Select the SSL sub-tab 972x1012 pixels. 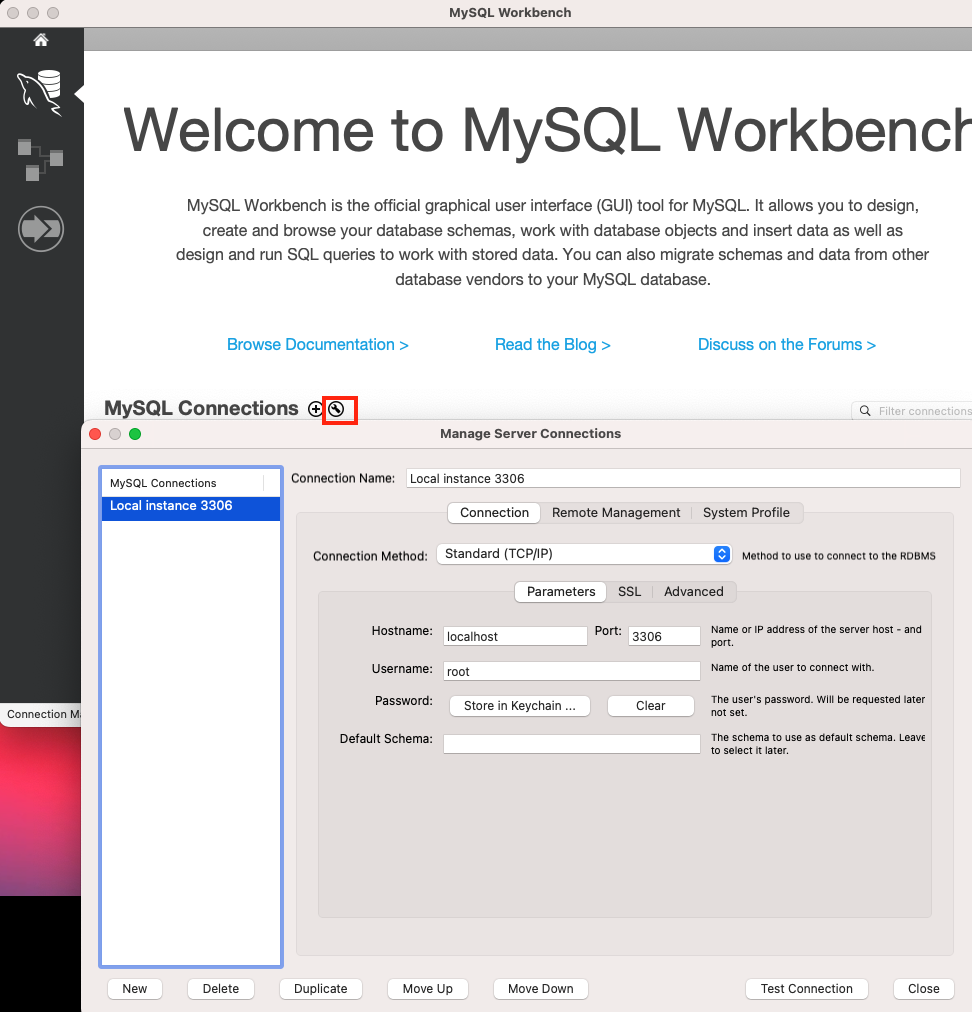(x=629, y=592)
